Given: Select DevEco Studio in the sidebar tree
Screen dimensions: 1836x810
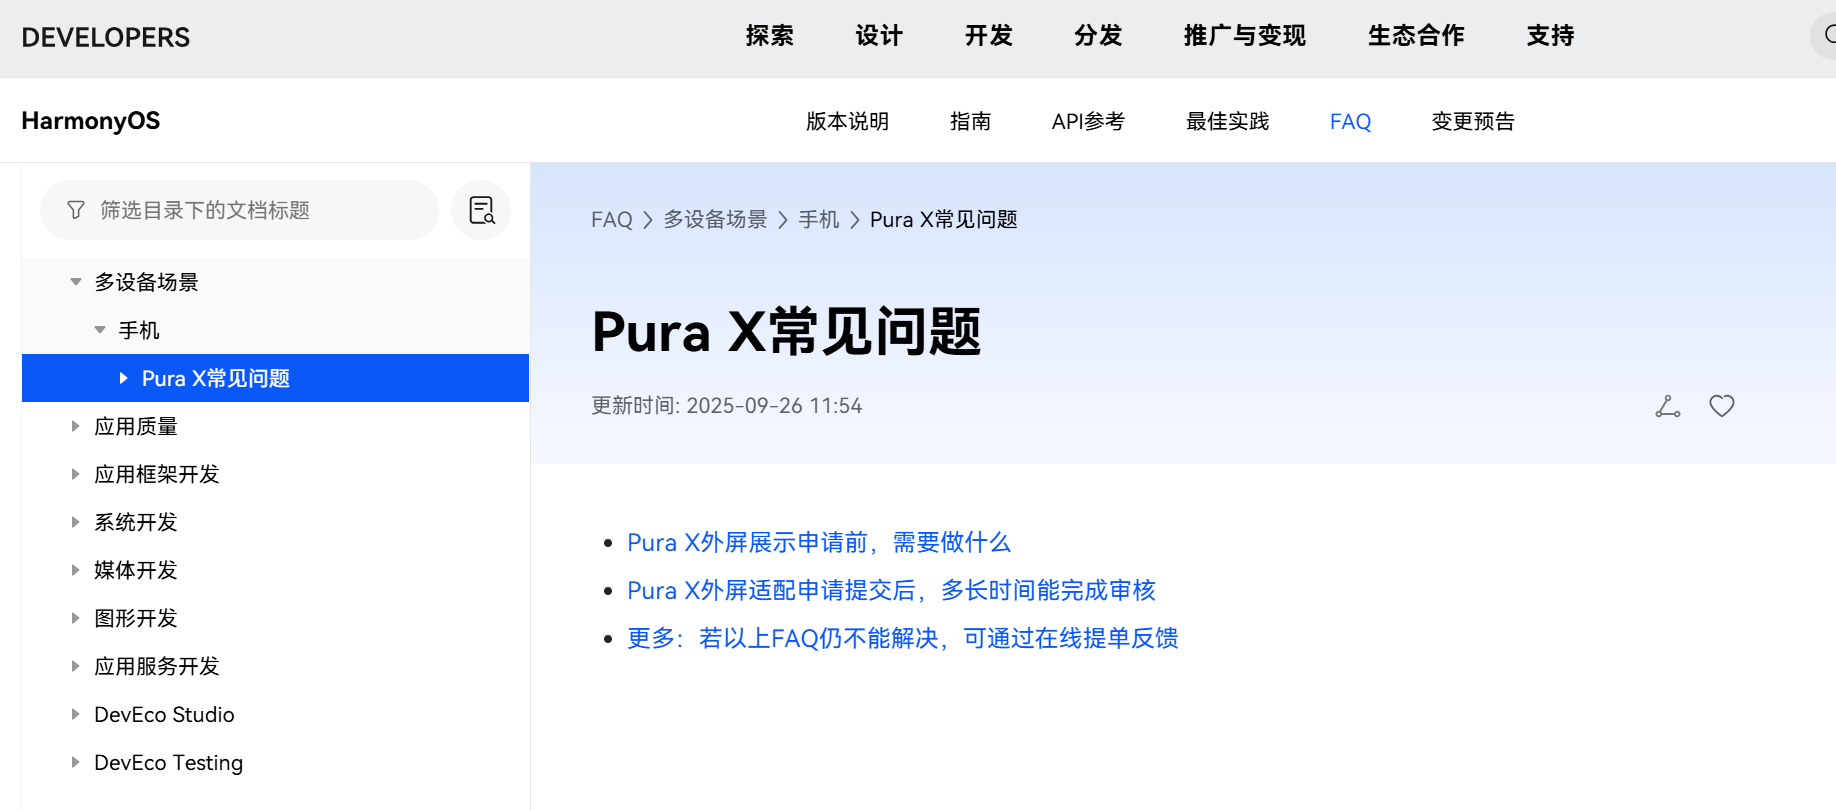Looking at the screenshot, I should pos(164,714).
